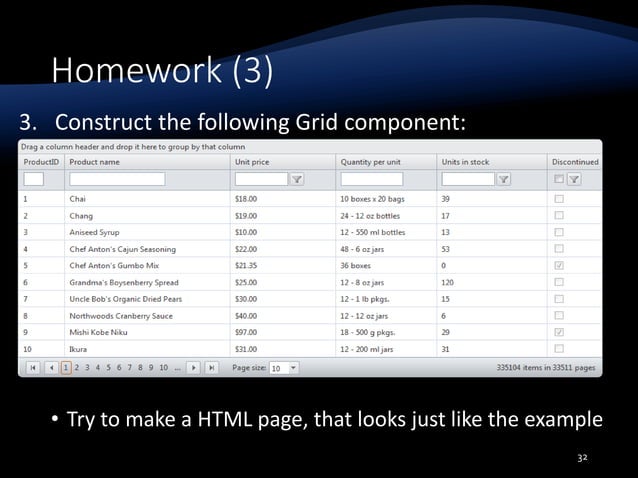Screen dimensions: 638x478
Task: Go to page 10 in pager
Action: tap(164, 368)
